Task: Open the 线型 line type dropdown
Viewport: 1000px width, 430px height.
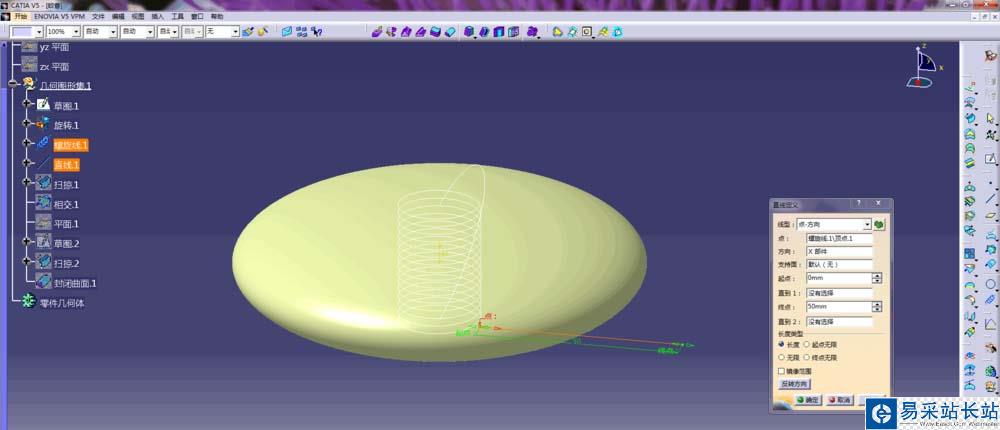Action: coord(867,225)
